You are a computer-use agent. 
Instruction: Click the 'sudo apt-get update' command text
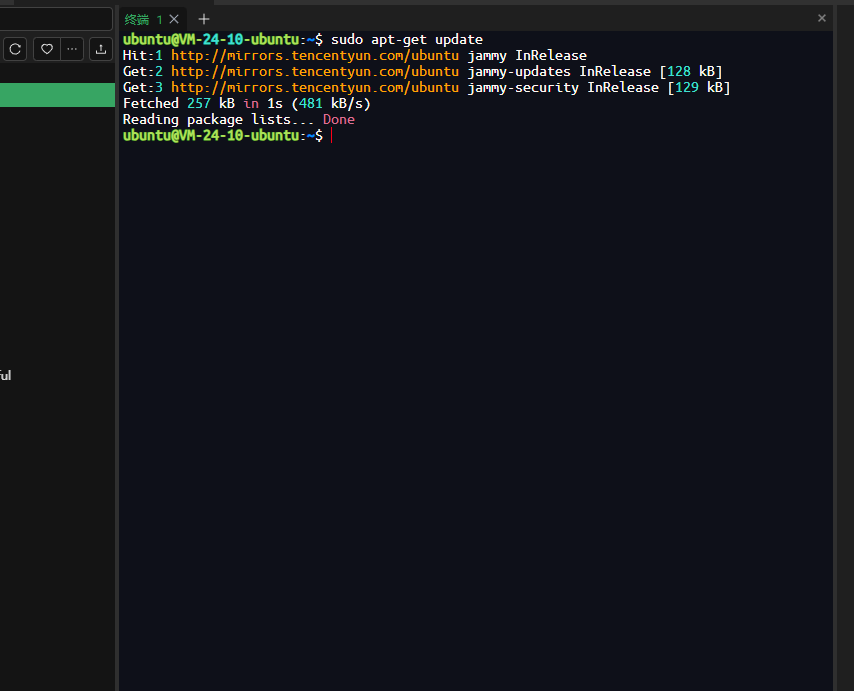pos(407,39)
